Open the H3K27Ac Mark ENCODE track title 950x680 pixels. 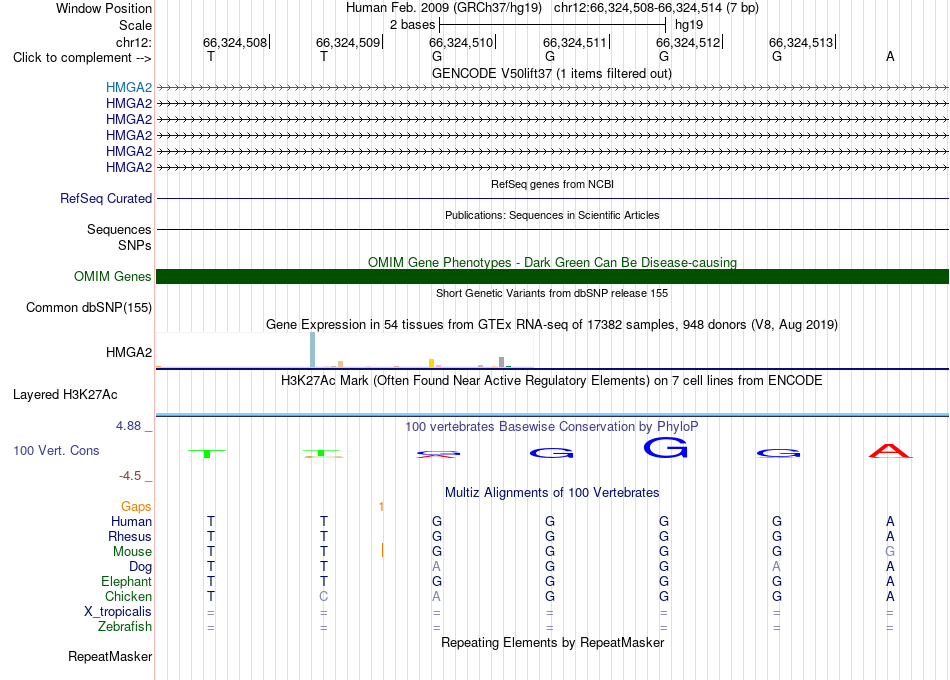(x=552, y=381)
